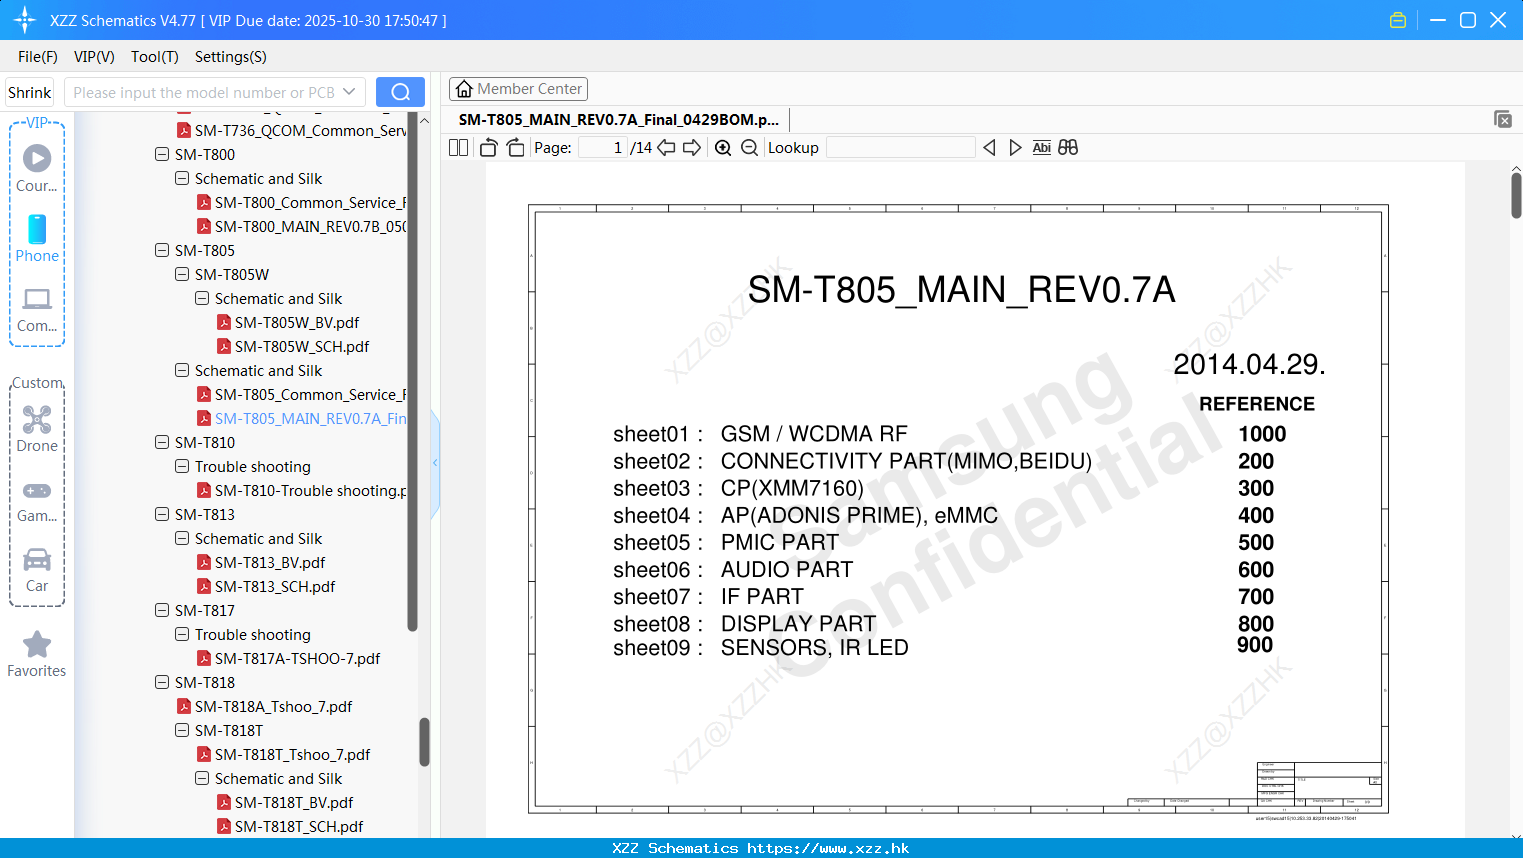Open Member Center
Image resolution: width=1523 pixels, height=858 pixels.
click(518, 89)
